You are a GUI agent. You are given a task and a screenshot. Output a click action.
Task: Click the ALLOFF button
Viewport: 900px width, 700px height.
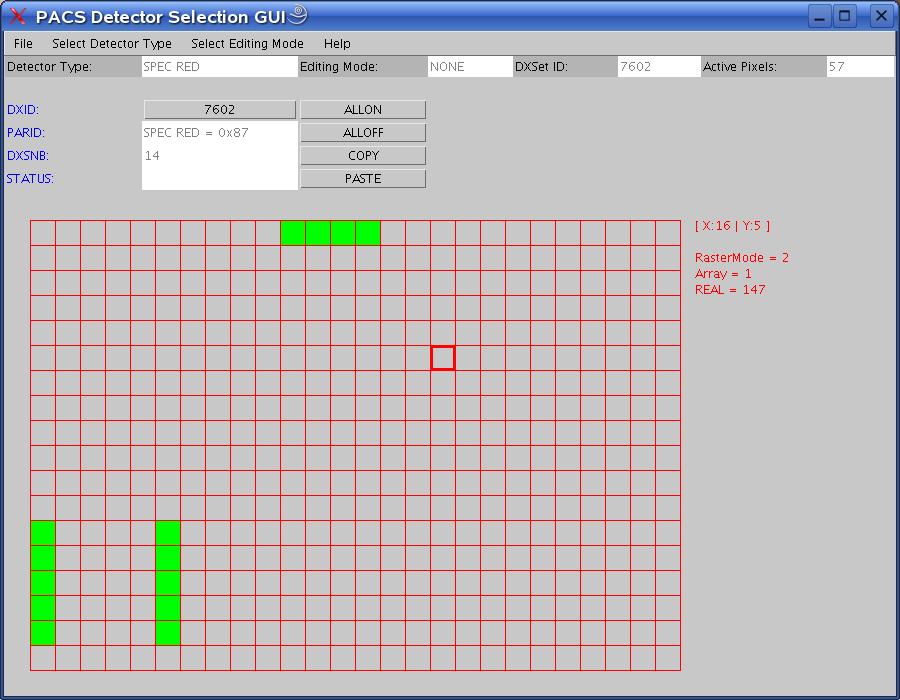[363, 133]
